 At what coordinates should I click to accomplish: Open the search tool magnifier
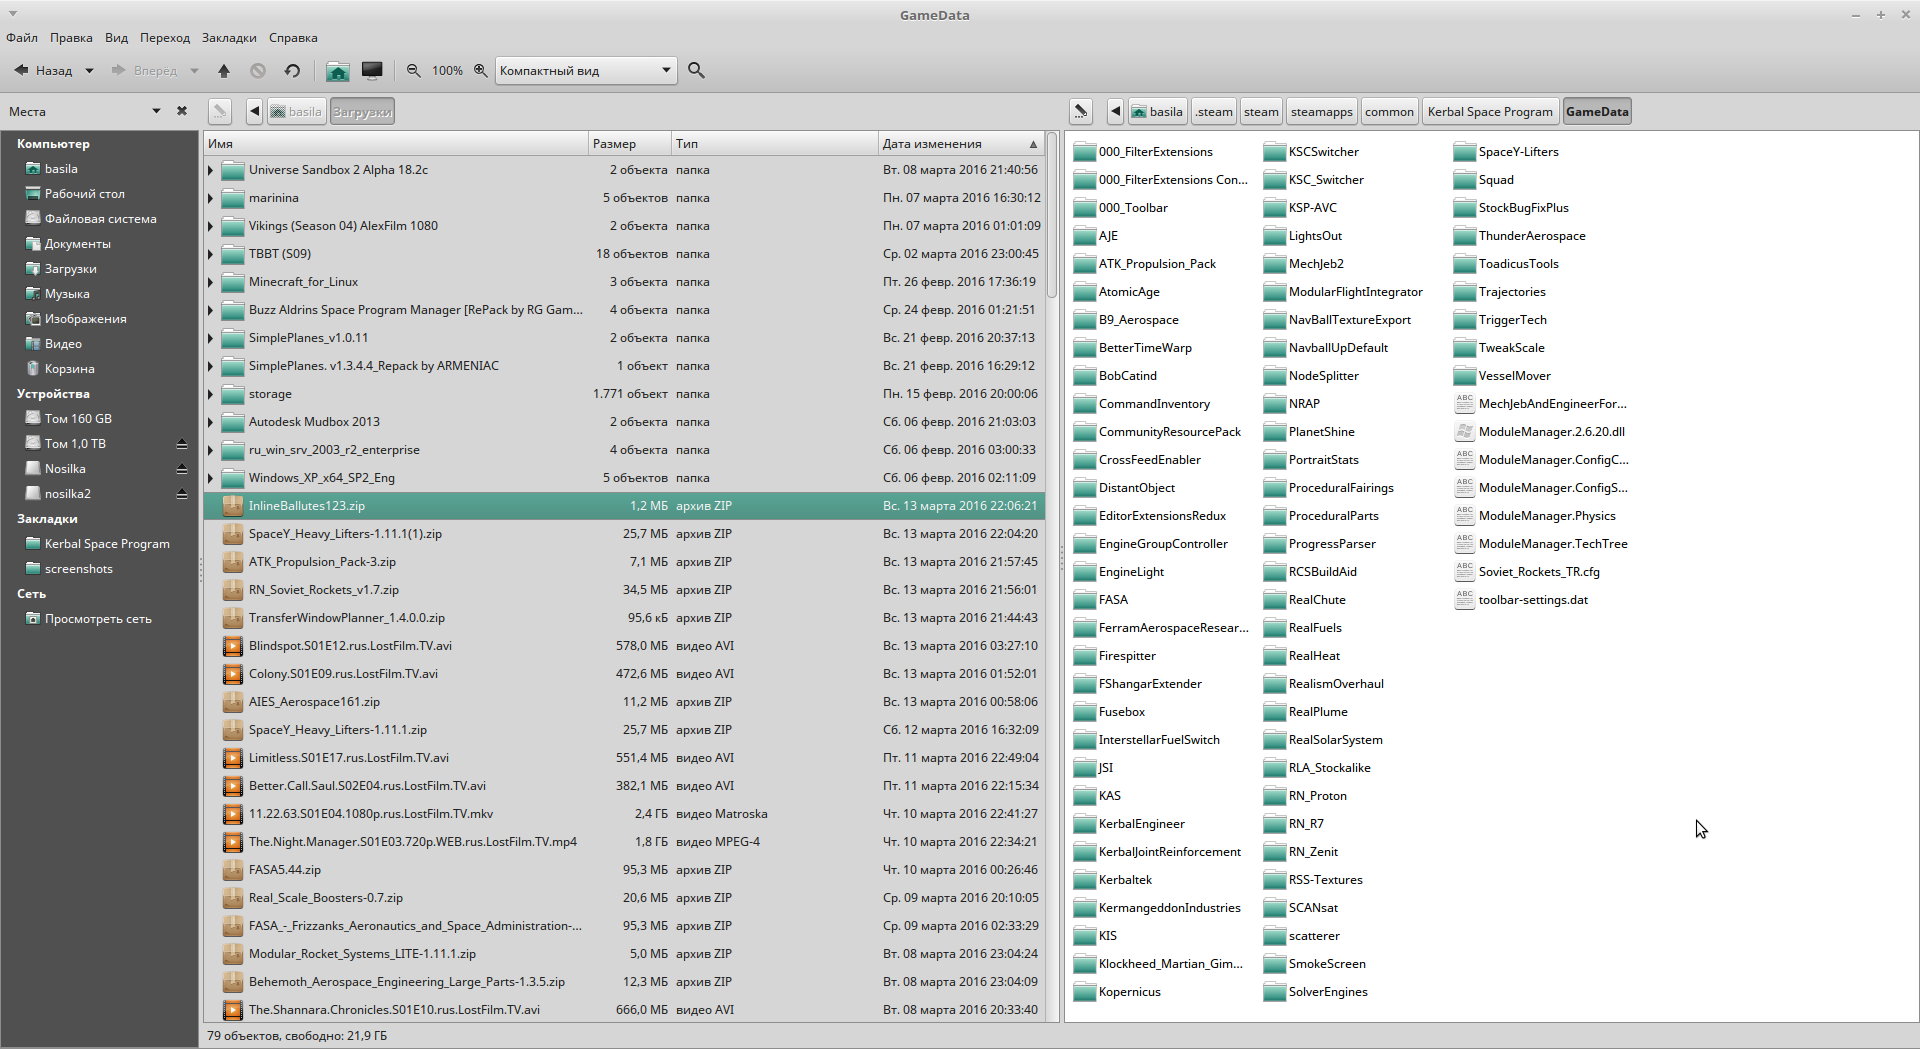[697, 71]
